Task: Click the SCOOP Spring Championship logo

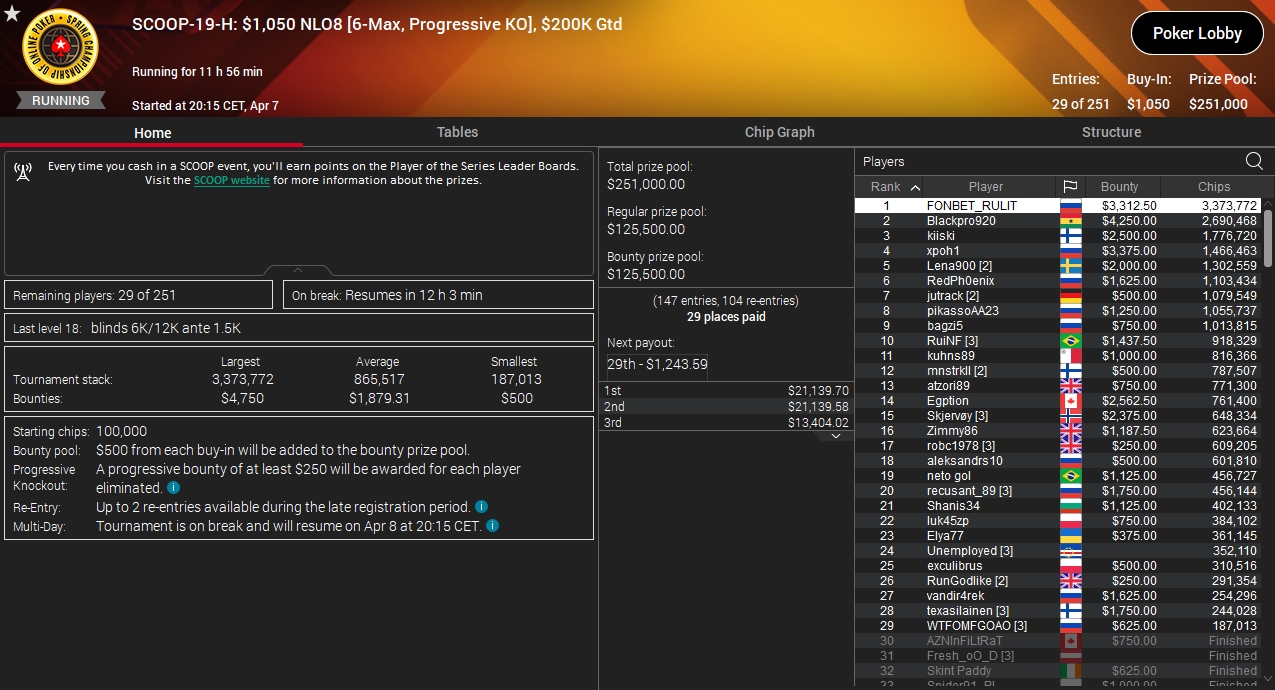Action: coord(61,48)
